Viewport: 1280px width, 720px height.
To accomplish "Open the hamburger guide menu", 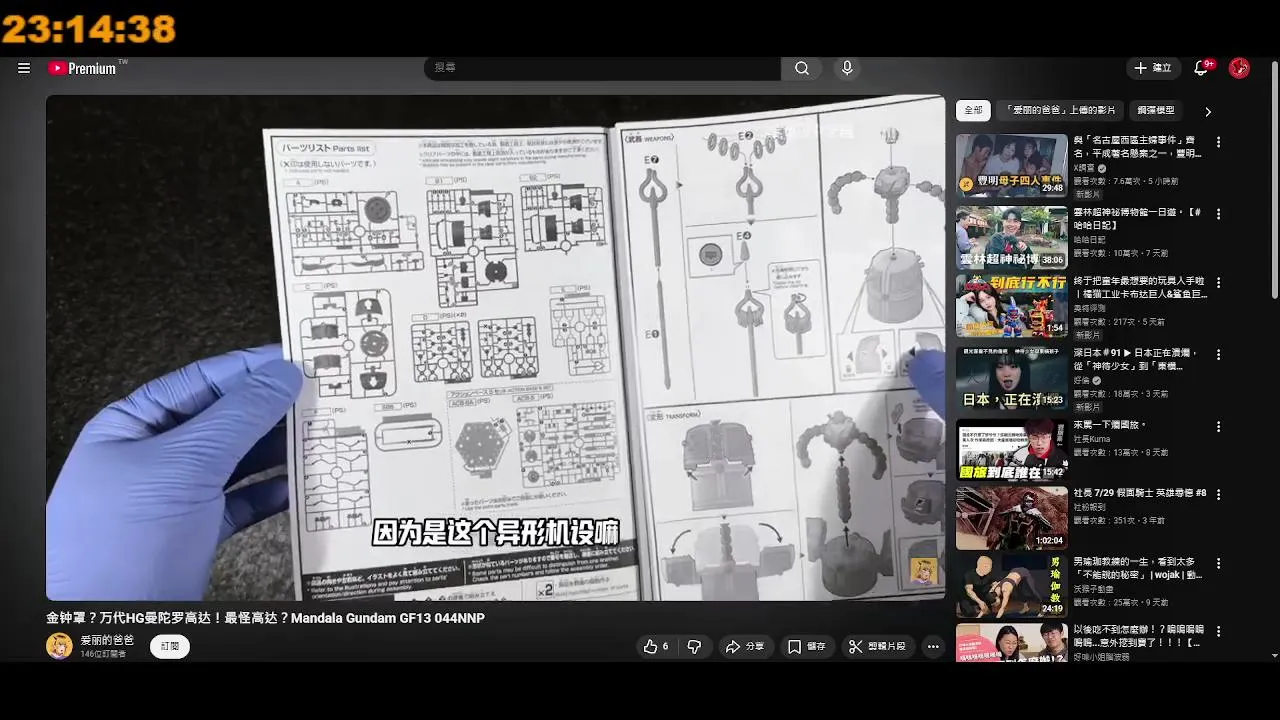I will [24, 68].
